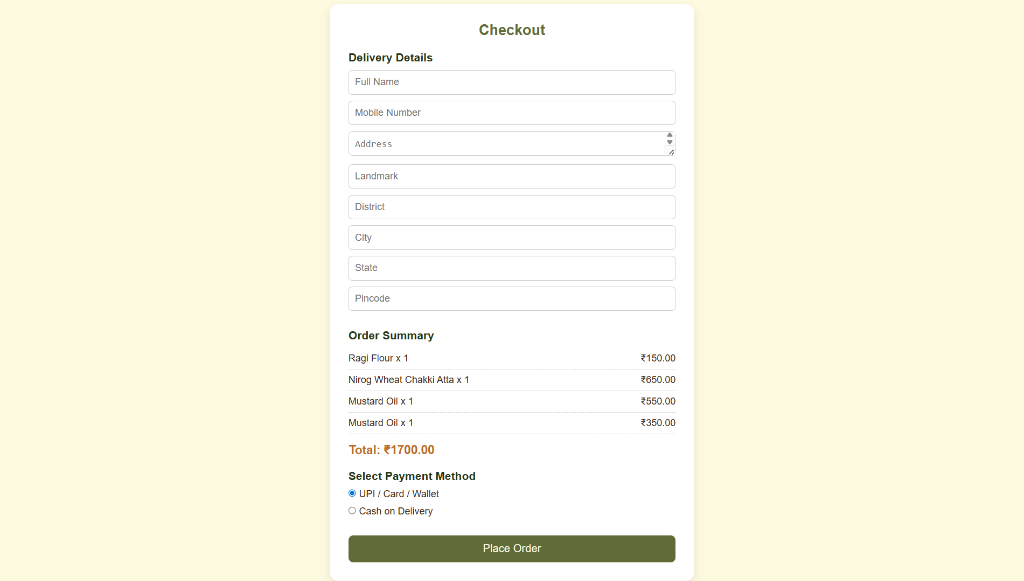Click the Address textarea resize handle
This screenshot has height=581, width=1024.
pos(671,152)
